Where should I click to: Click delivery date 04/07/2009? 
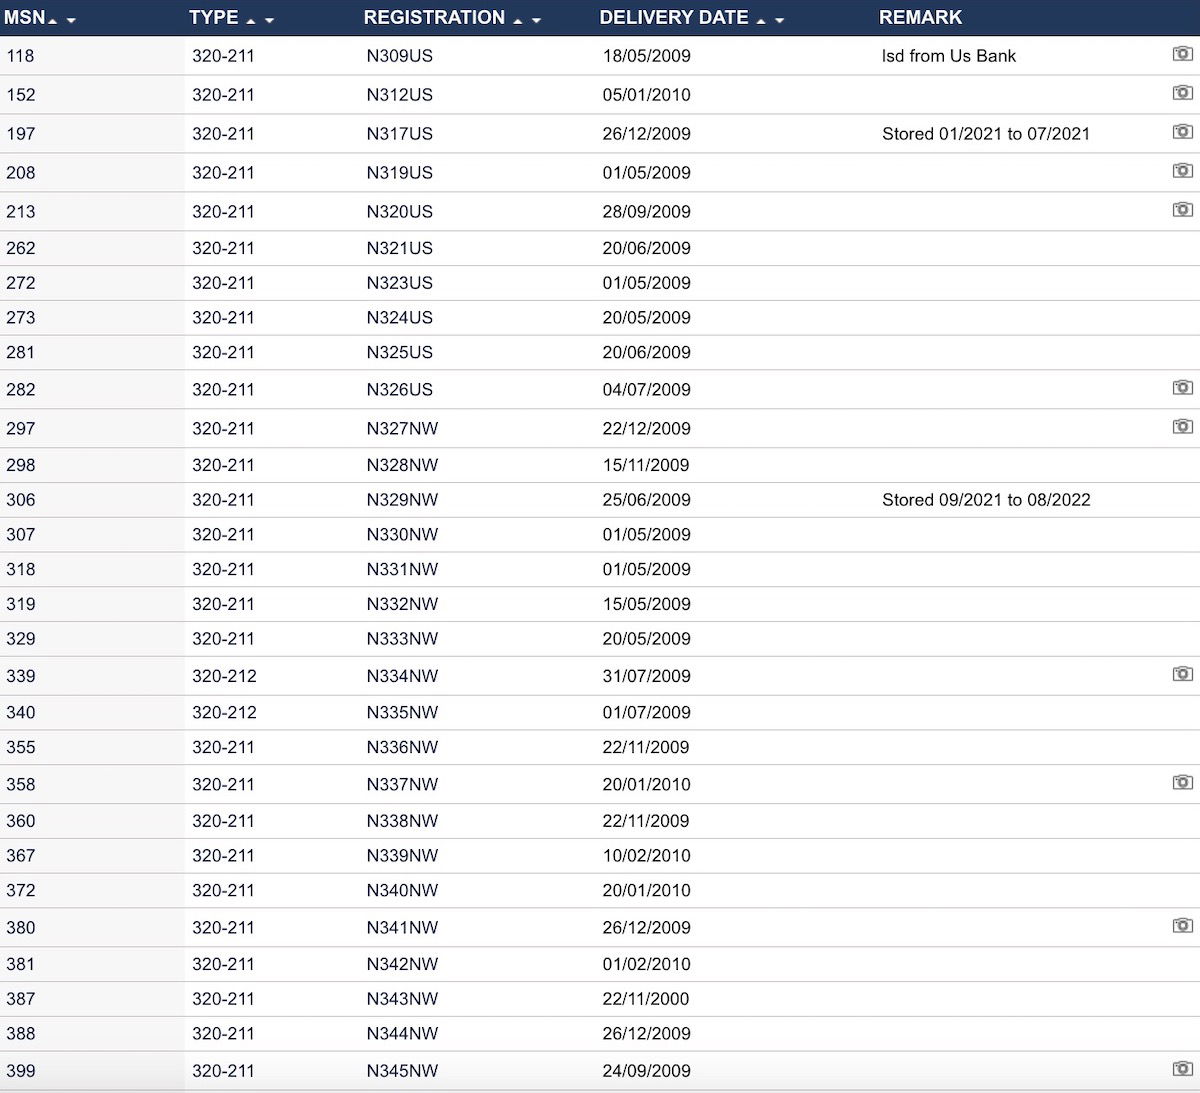[646, 390]
